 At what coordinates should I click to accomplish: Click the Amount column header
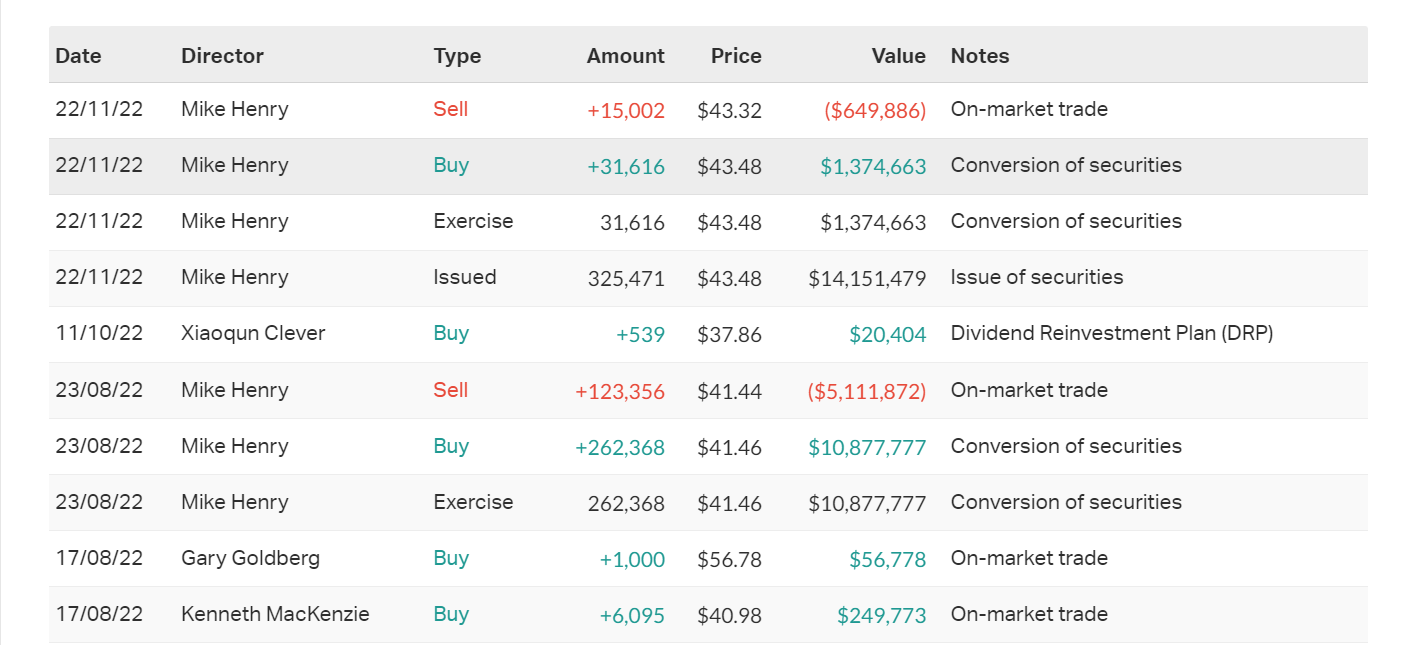pyautogui.click(x=625, y=56)
